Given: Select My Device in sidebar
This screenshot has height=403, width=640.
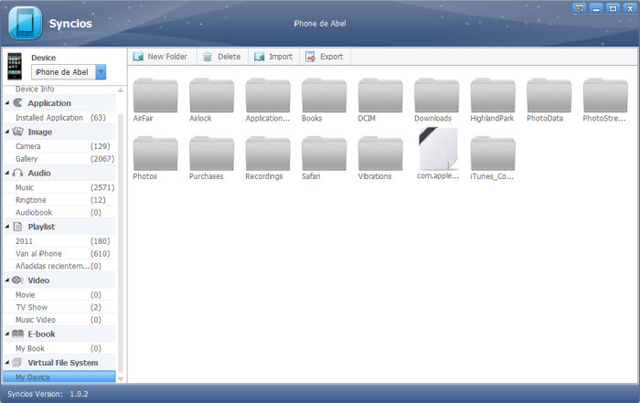Looking at the screenshot, I should tap(60, 377).
